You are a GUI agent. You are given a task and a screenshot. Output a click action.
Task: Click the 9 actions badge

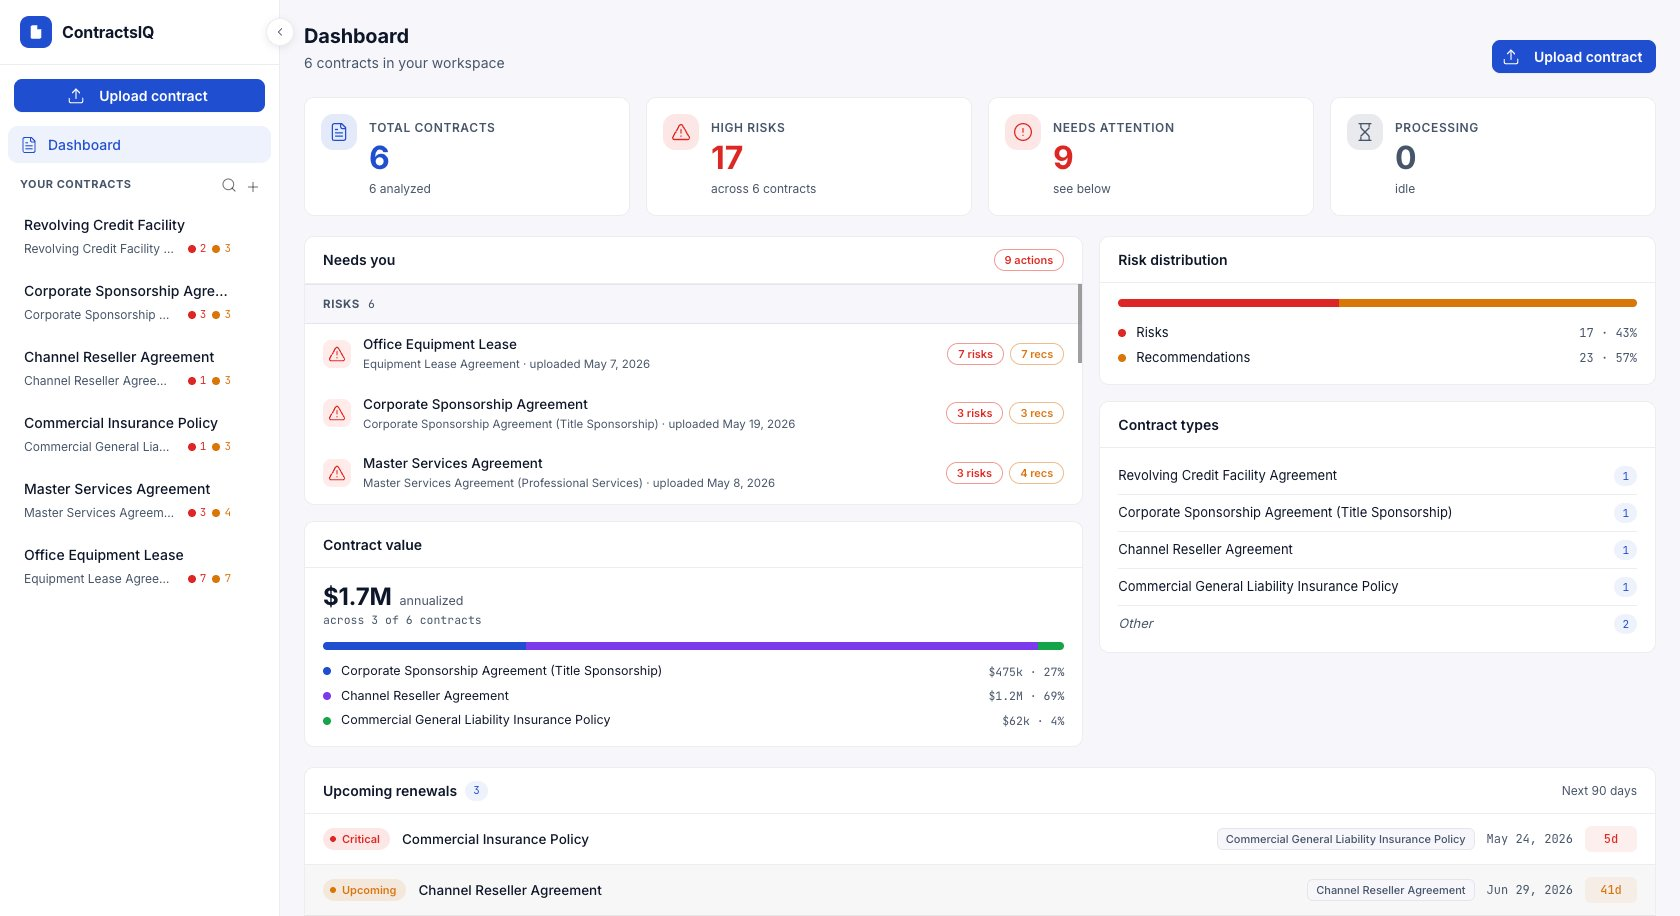[1028, 260]
